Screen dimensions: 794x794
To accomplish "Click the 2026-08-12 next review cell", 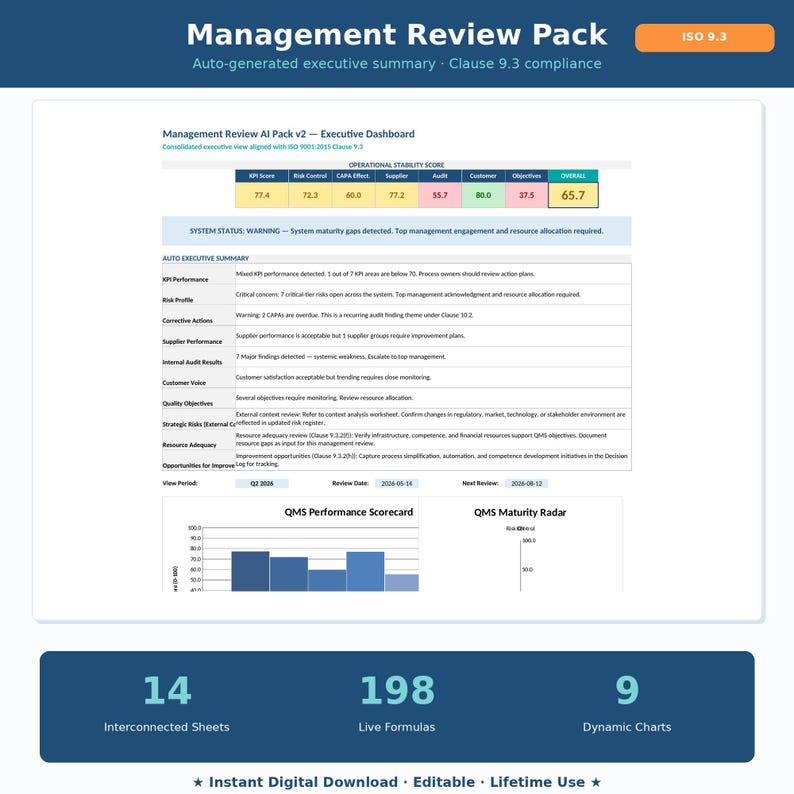I will (527, 484).
